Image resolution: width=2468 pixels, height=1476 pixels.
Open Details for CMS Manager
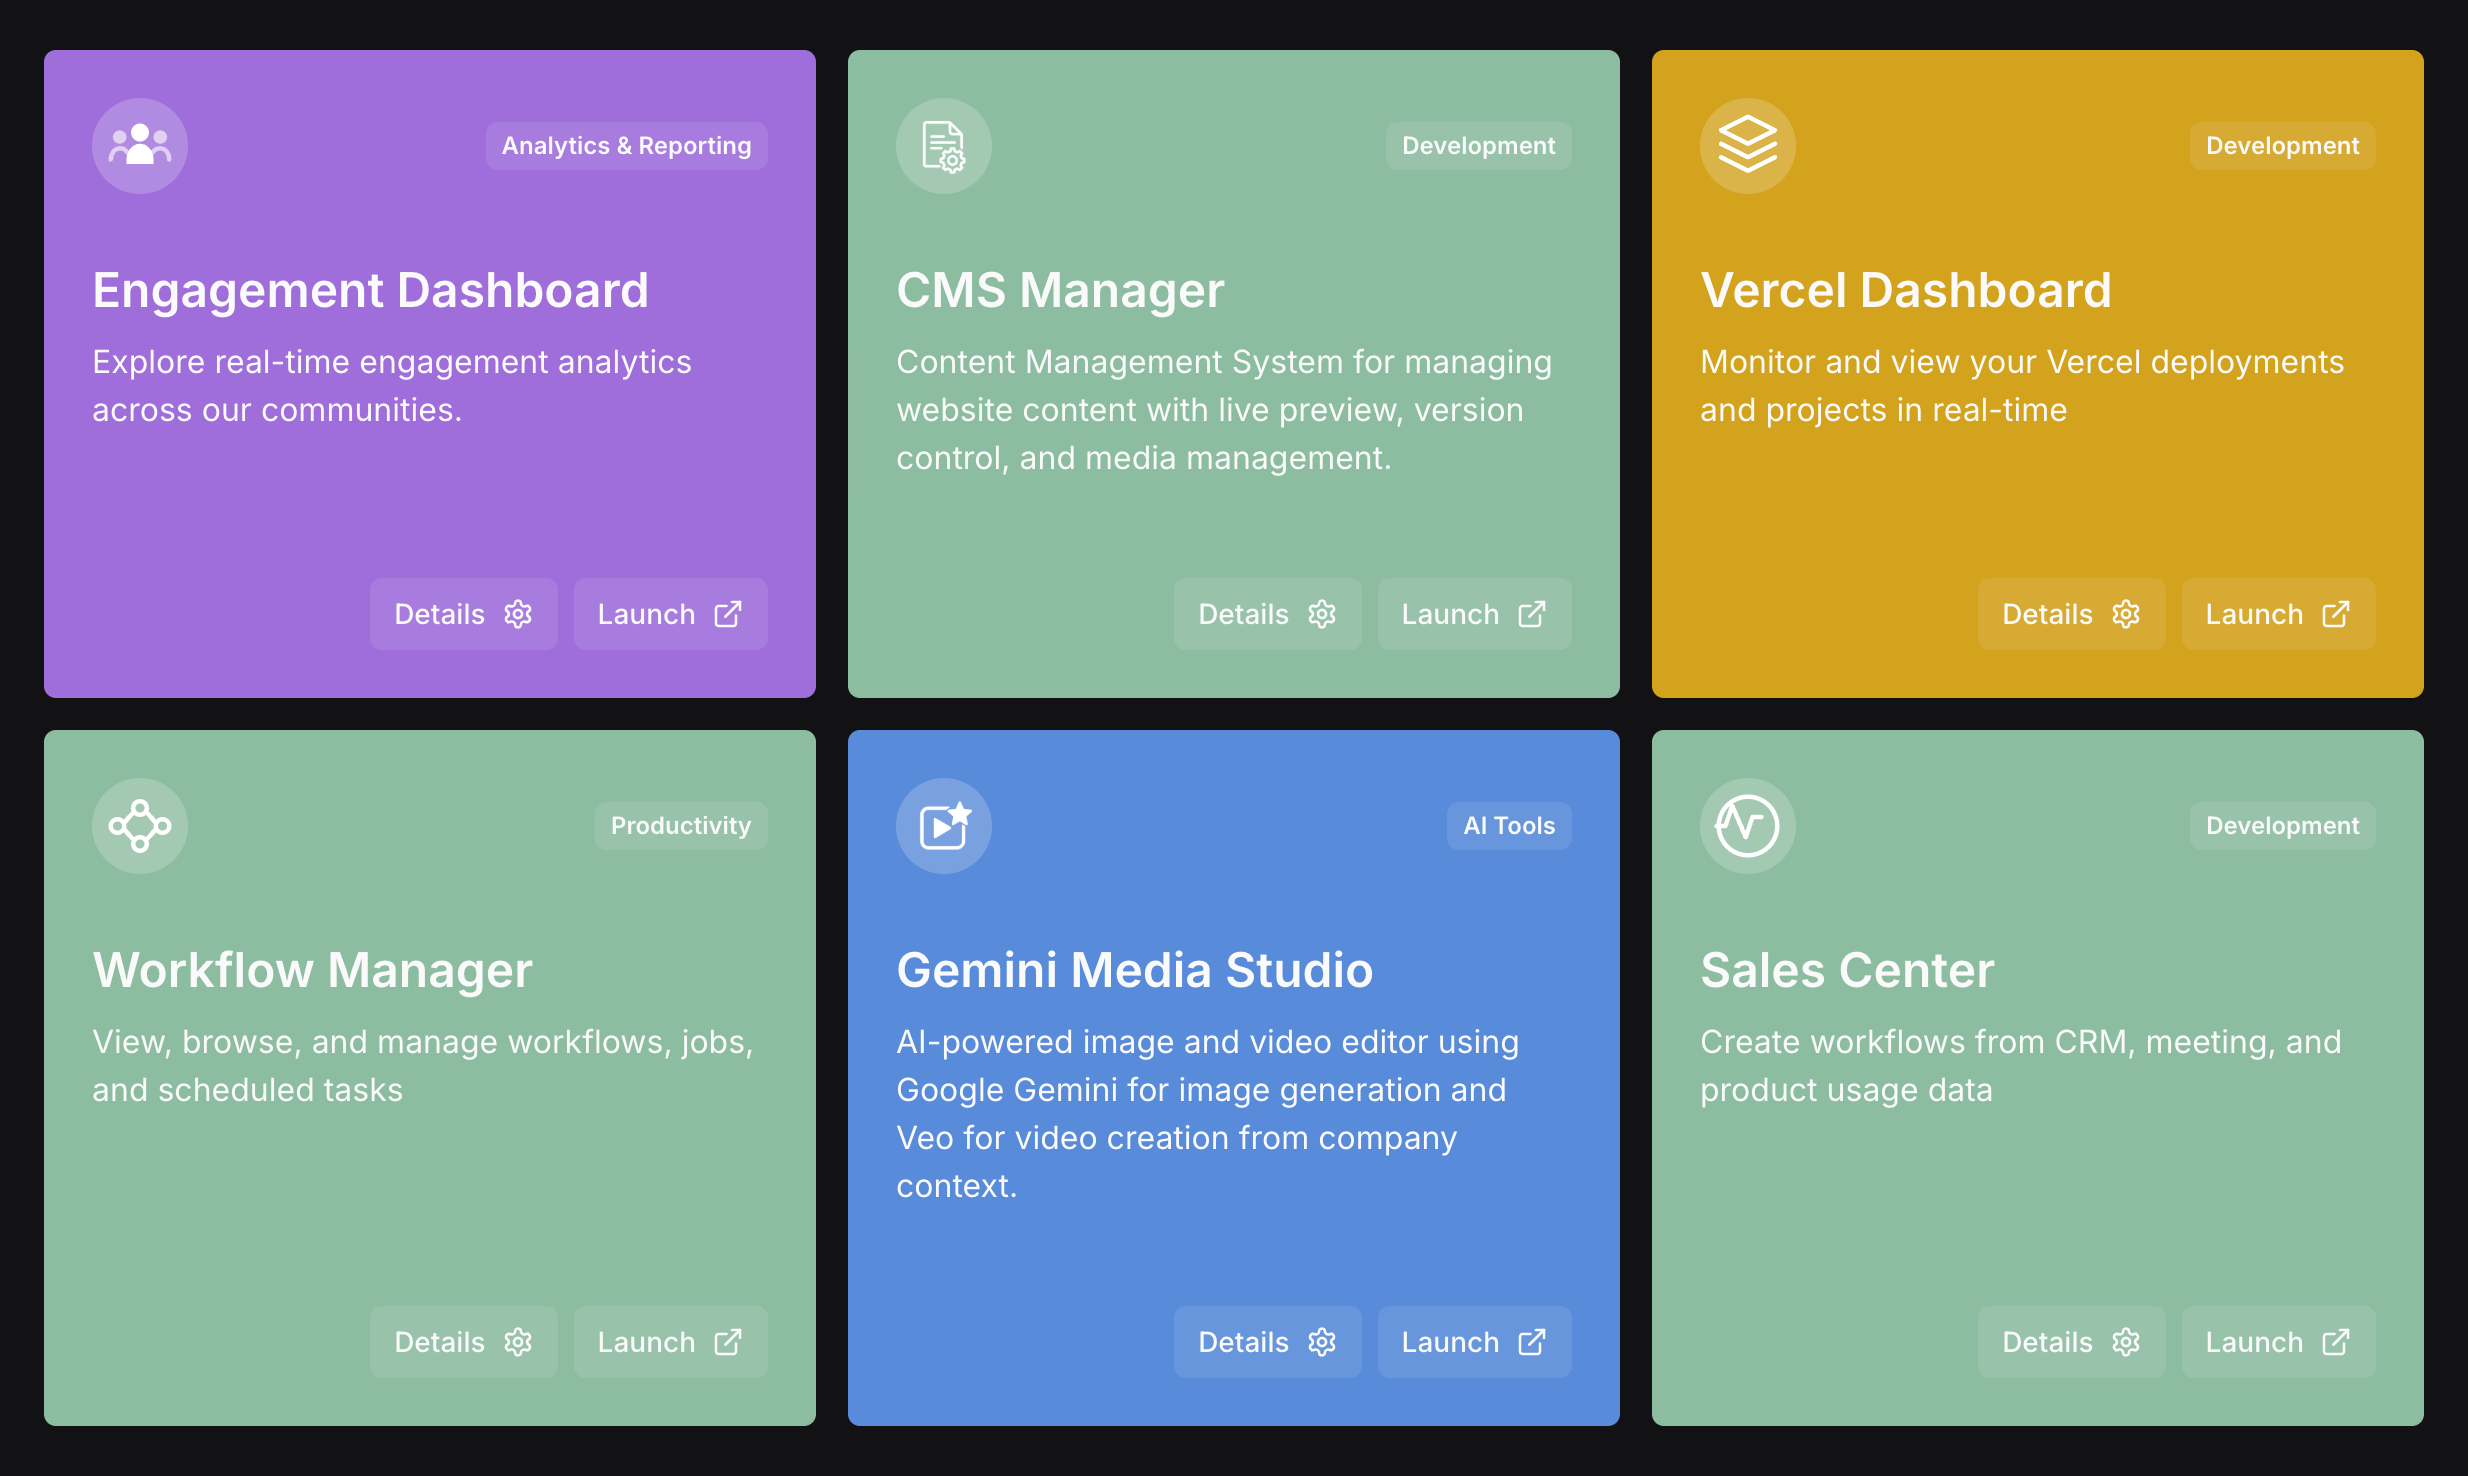click(x=1267, y=614)
